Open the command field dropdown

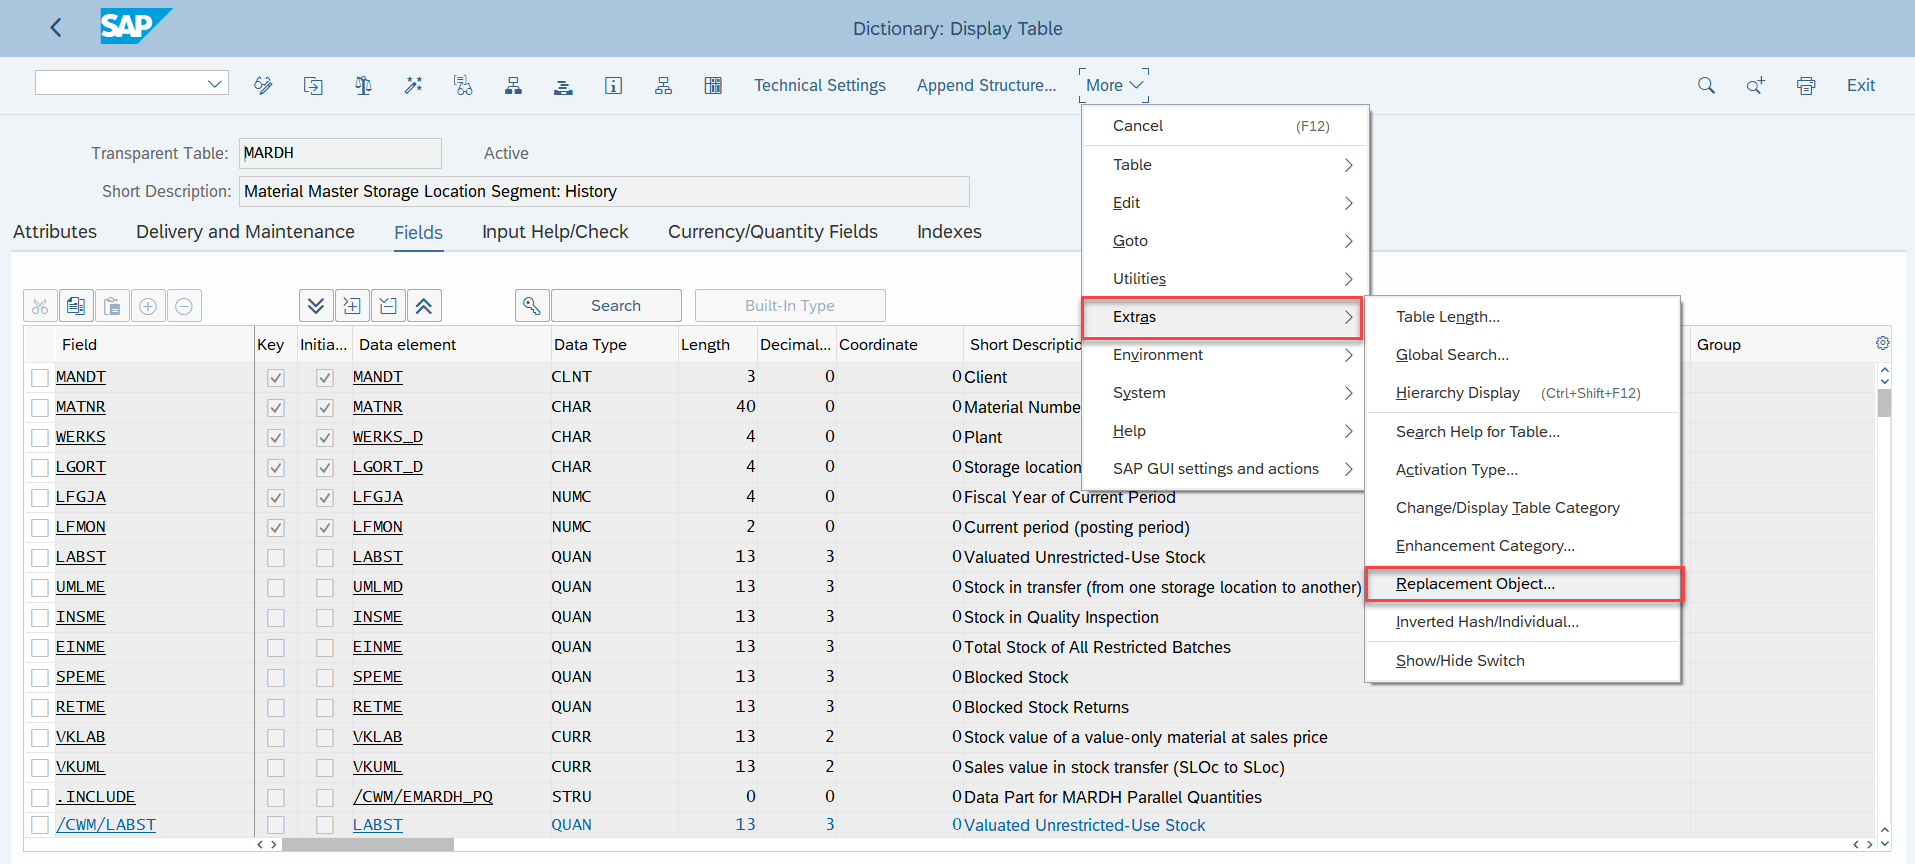click(x=214, y=84)
